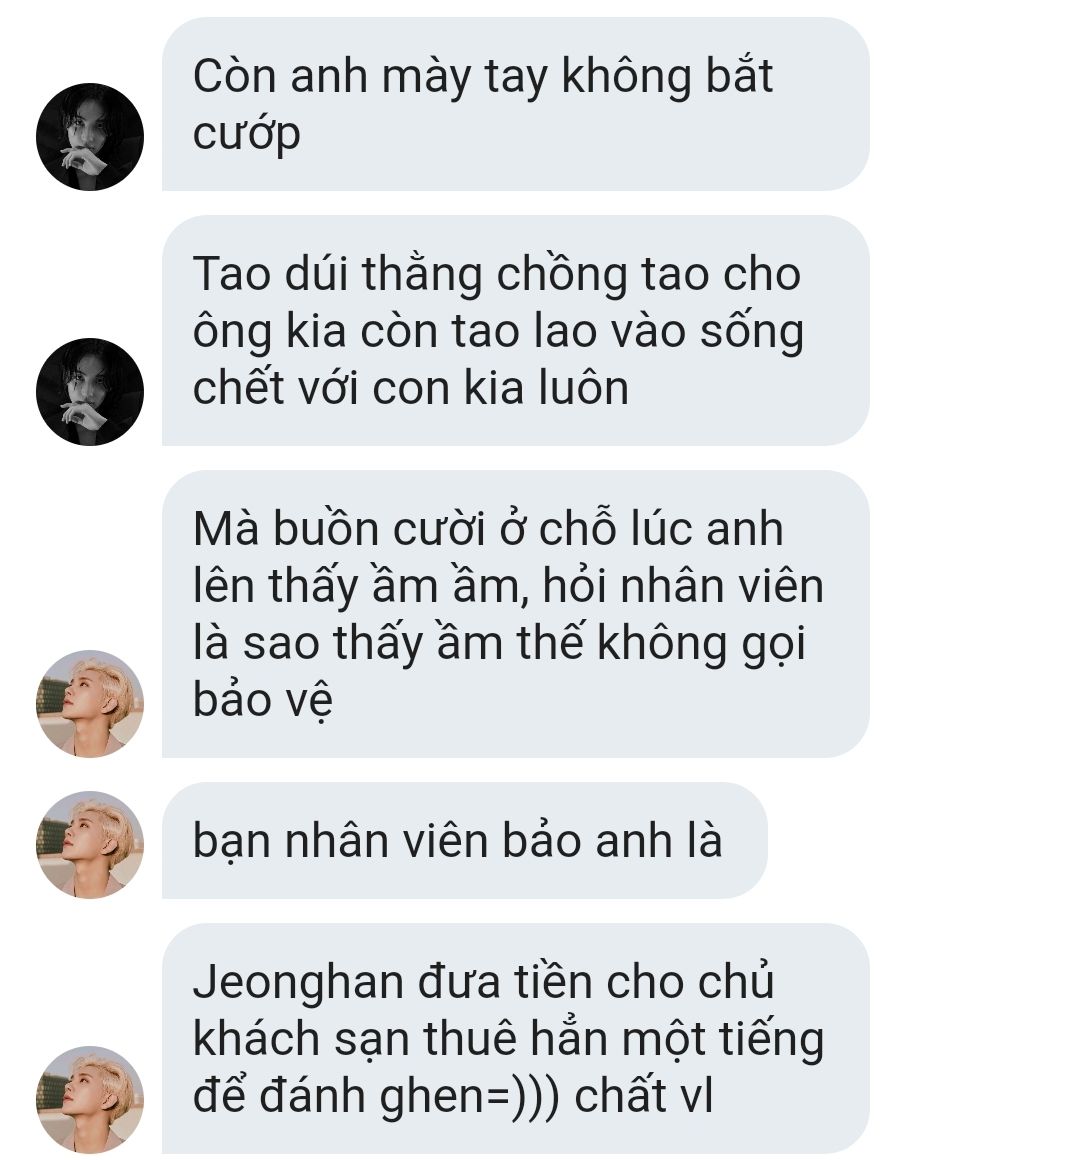Click the line "là sao thấy ầm thế không gọi"
Screen dimensions: 1080x1160
pyautogui.click(x=499, y=643)
